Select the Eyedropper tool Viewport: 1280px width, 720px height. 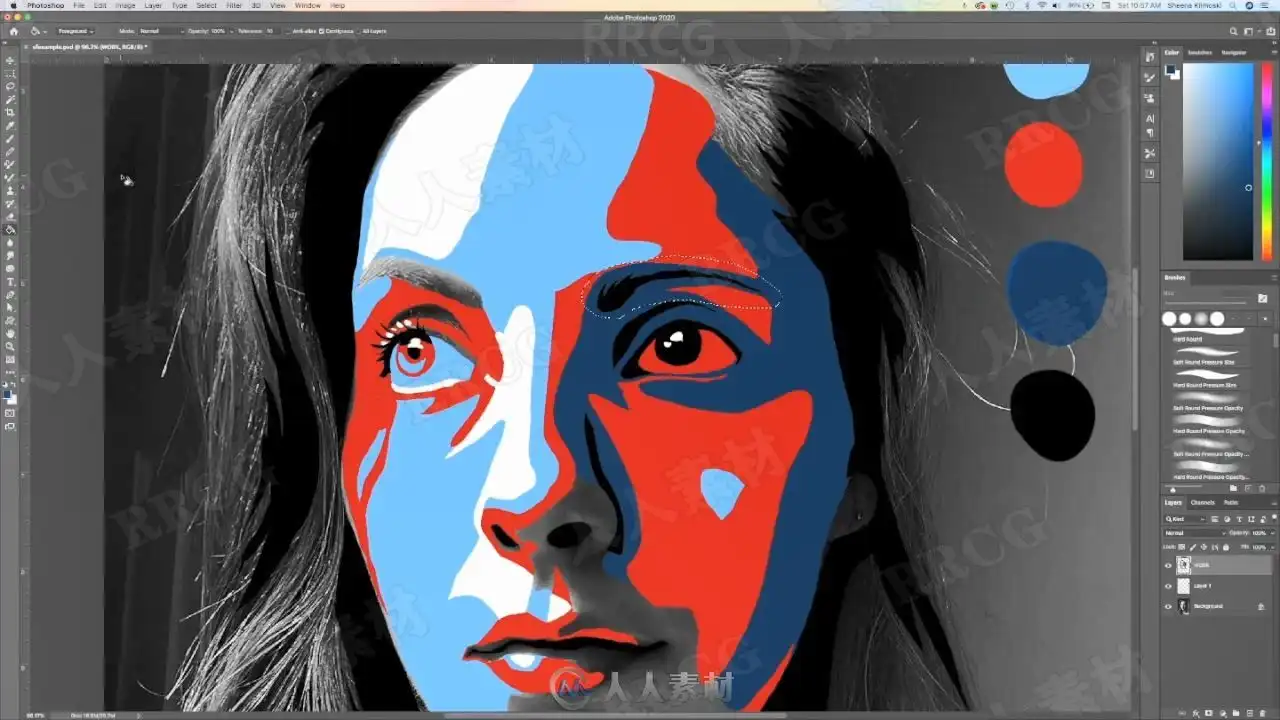coord(10,126)
